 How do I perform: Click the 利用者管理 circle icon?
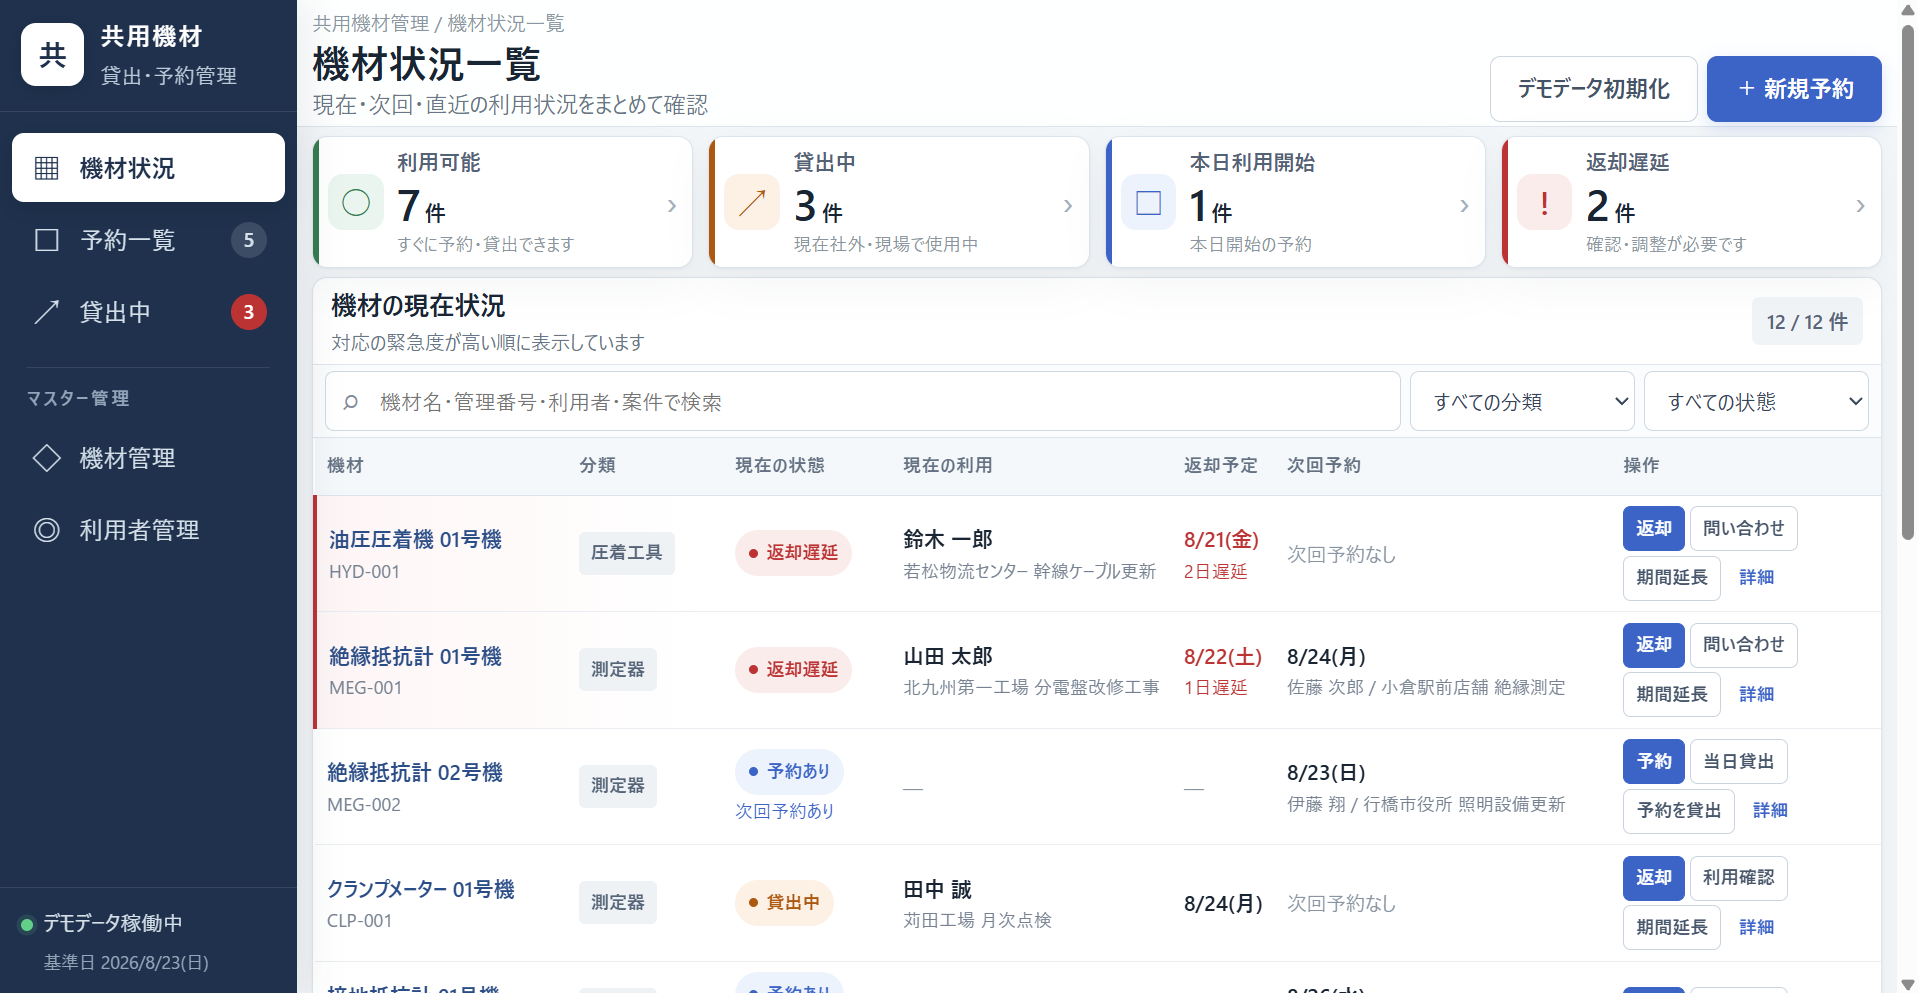click(47, 530)
